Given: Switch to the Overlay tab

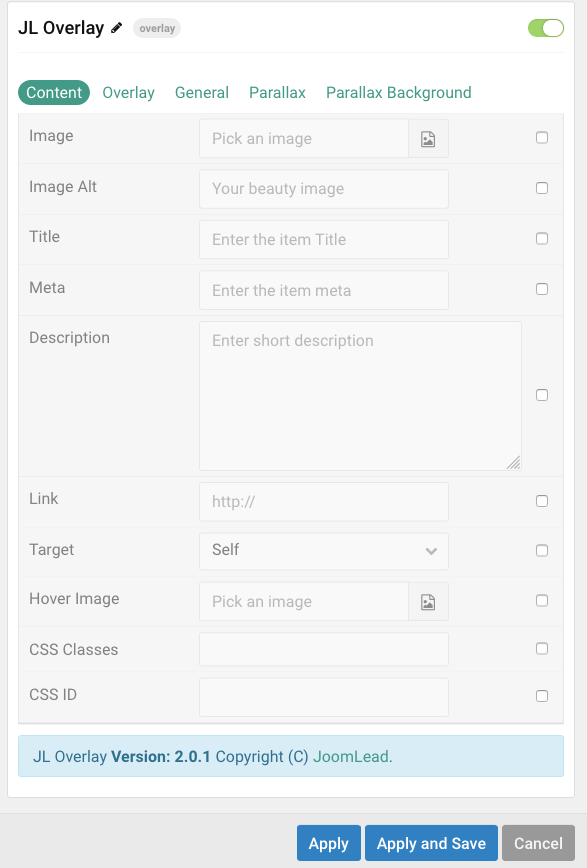Looking at the screenshot, I should [x=128, y=92].
